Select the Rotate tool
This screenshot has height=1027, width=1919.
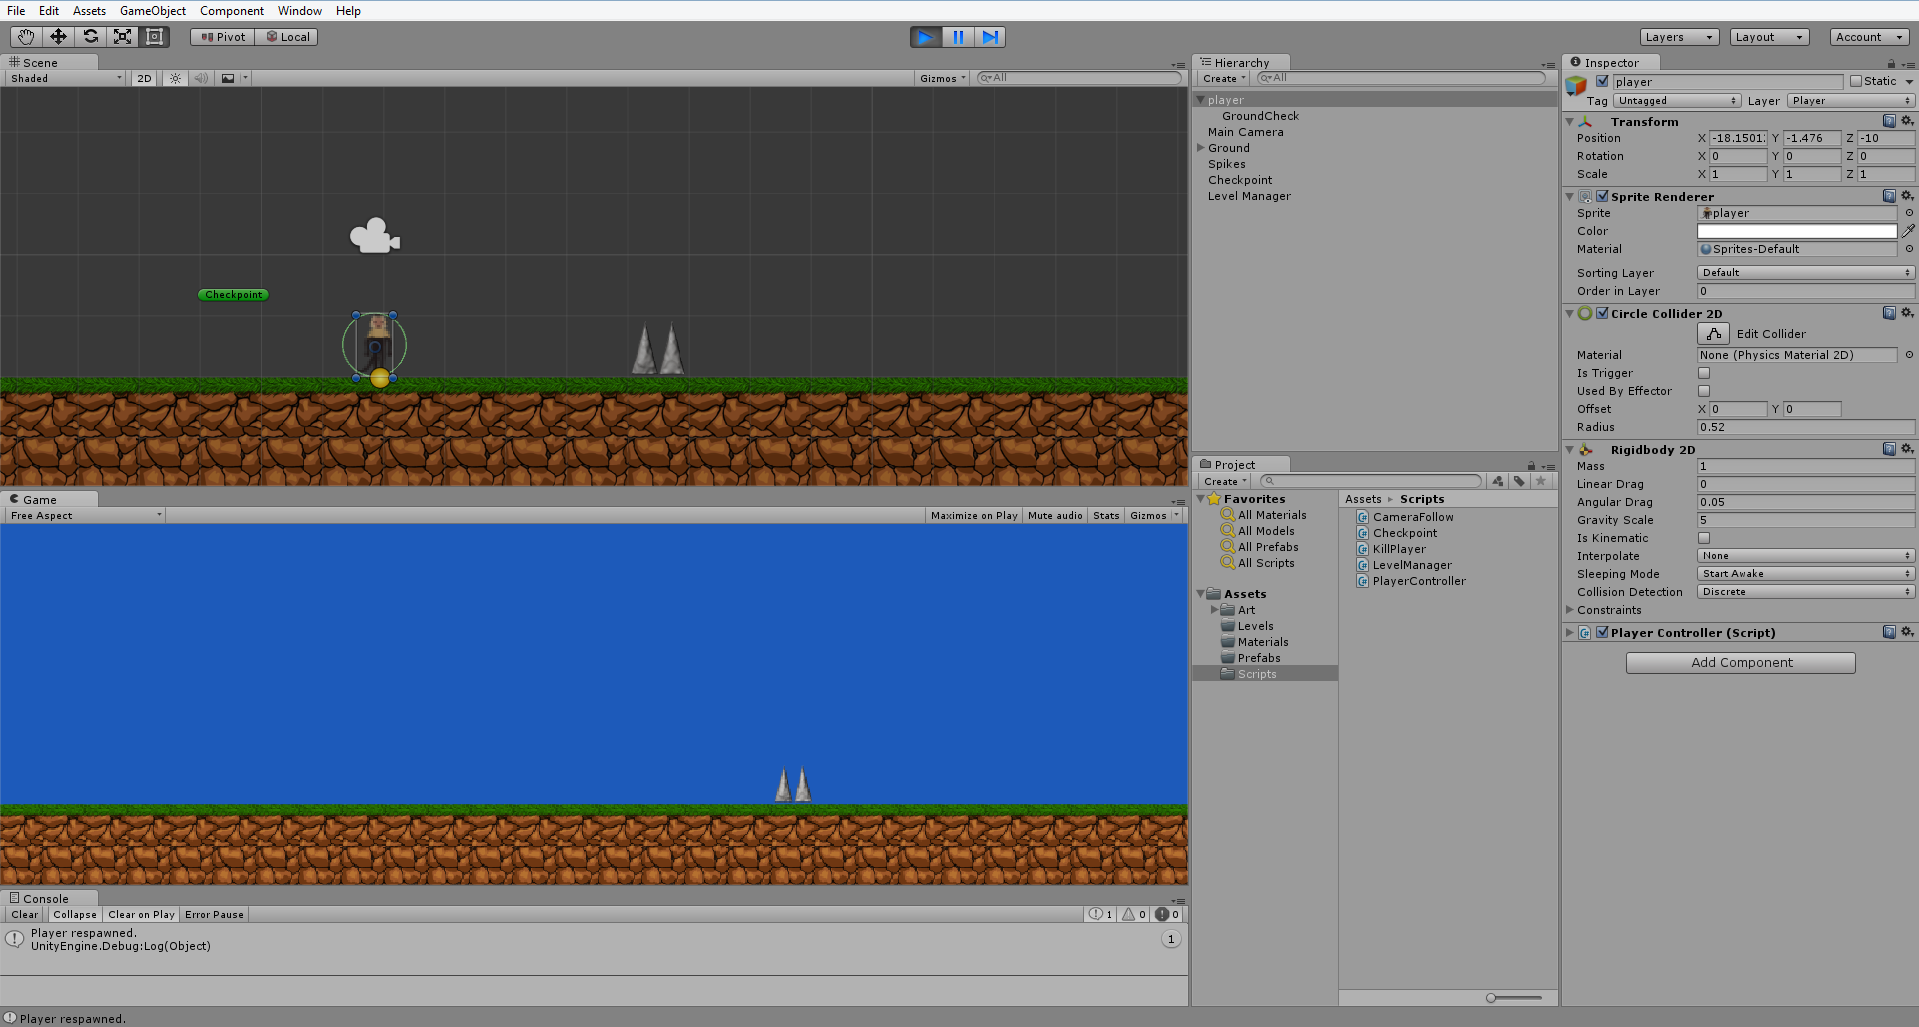point(90,37)
